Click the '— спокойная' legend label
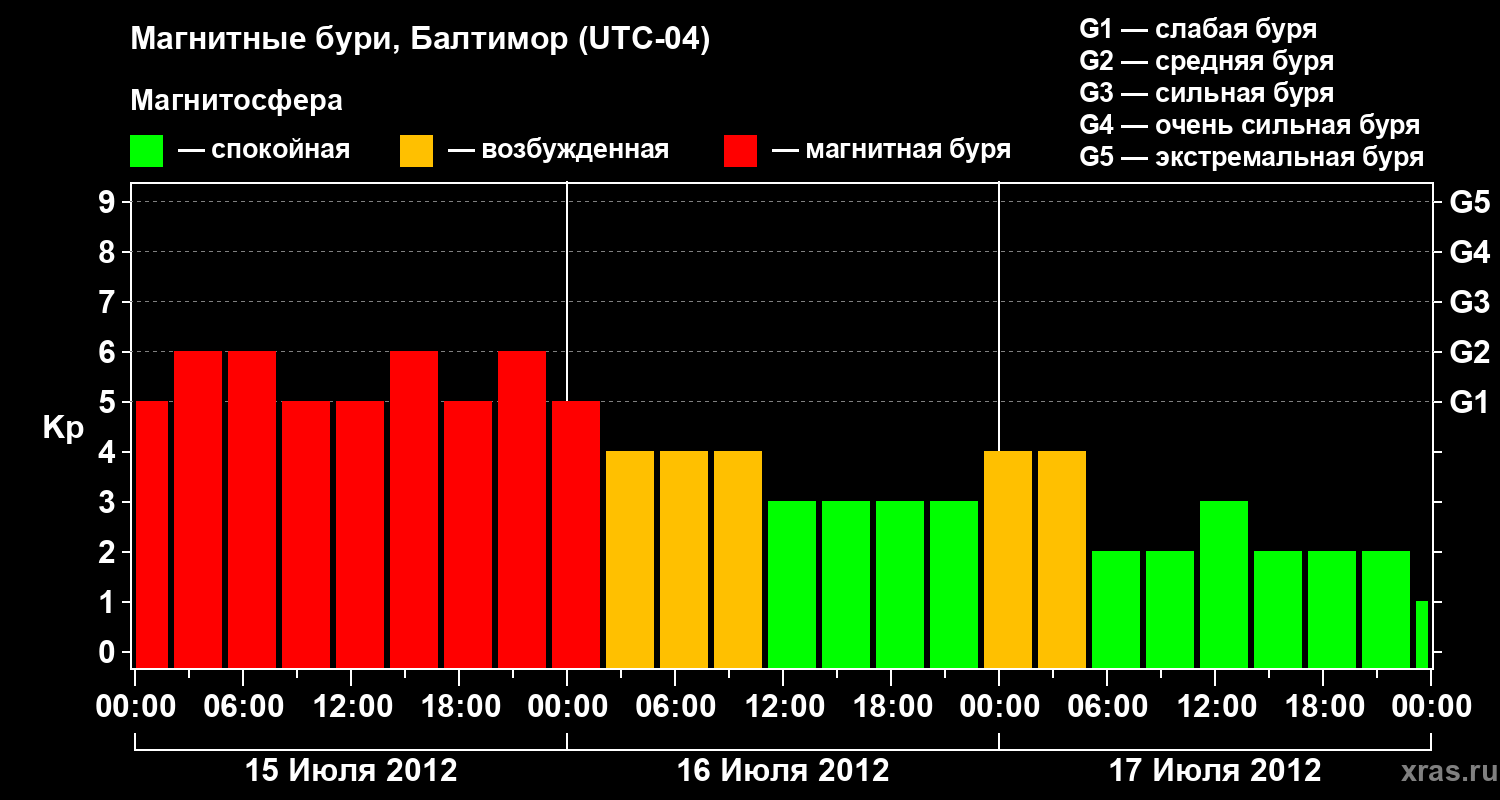 coord(264,150)
